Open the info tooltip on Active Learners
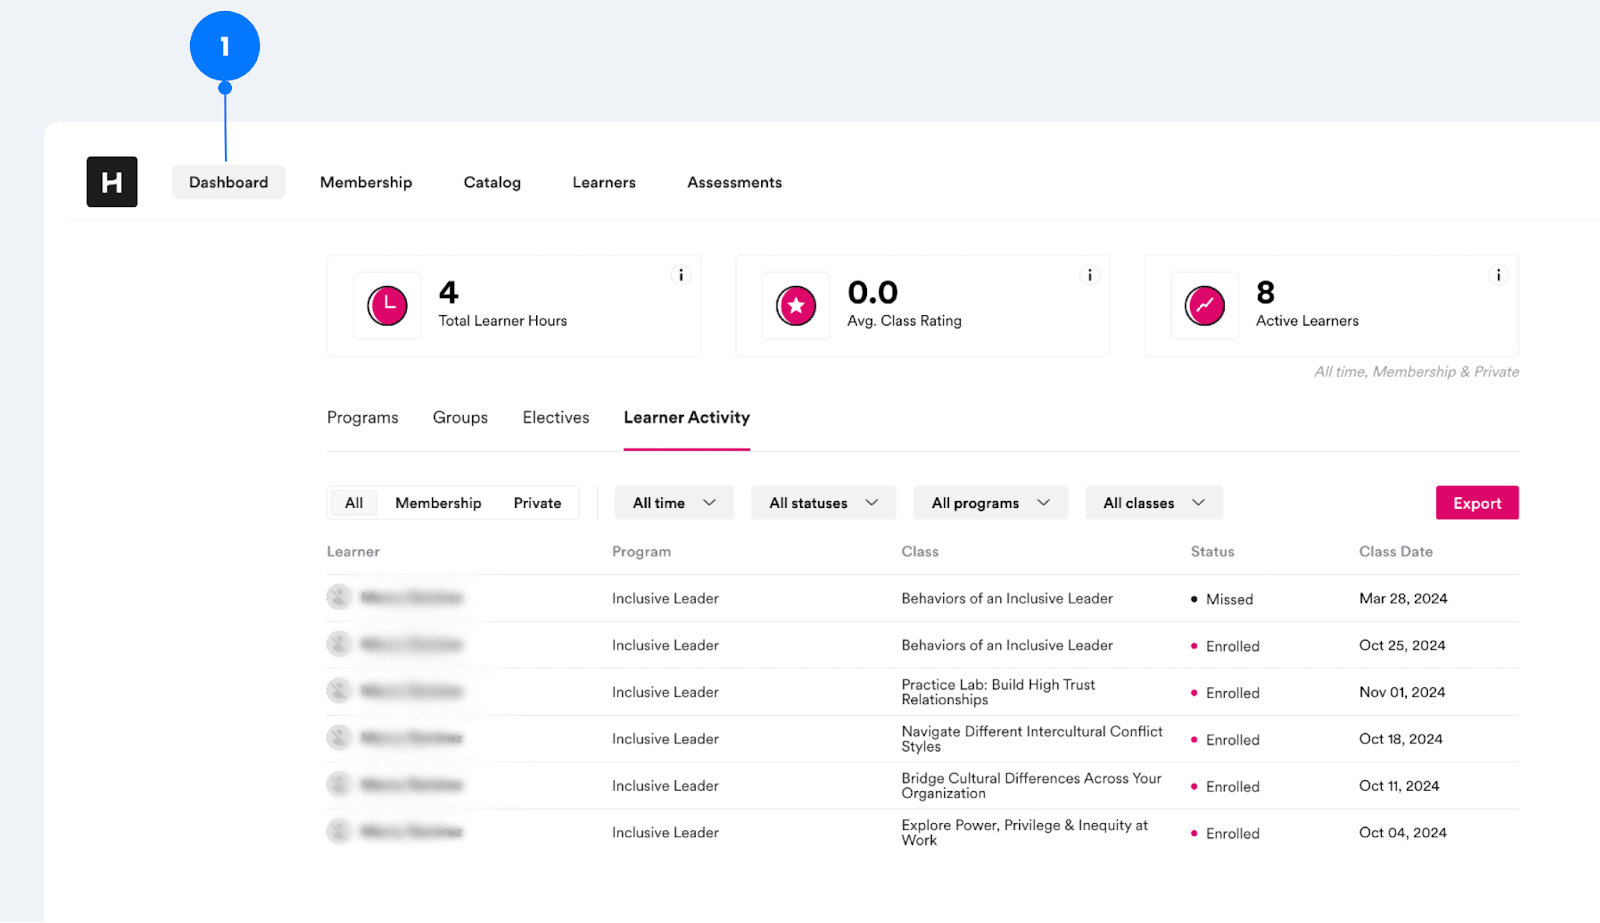 [x=1498, y=275]
